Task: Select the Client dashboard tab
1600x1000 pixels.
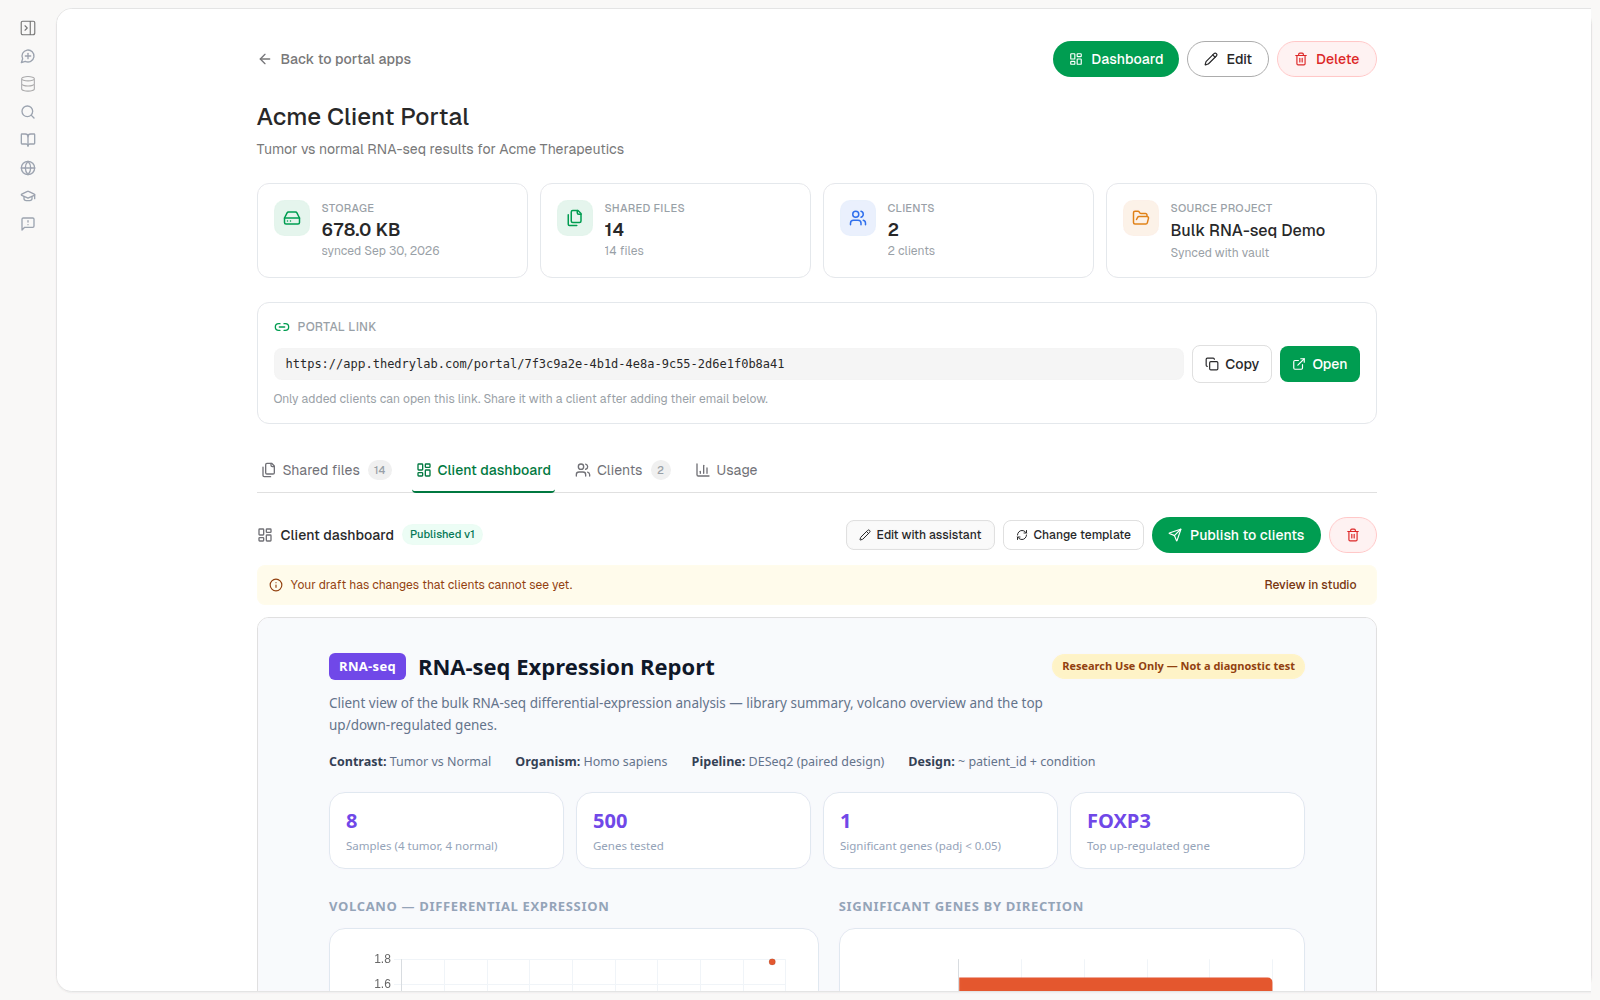Action: coord(484,470)
